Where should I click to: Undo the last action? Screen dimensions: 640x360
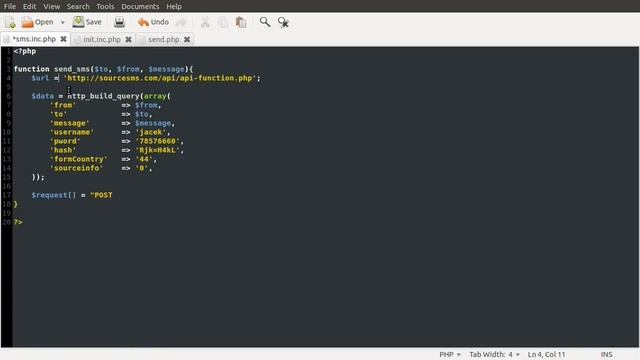[153, 22]
